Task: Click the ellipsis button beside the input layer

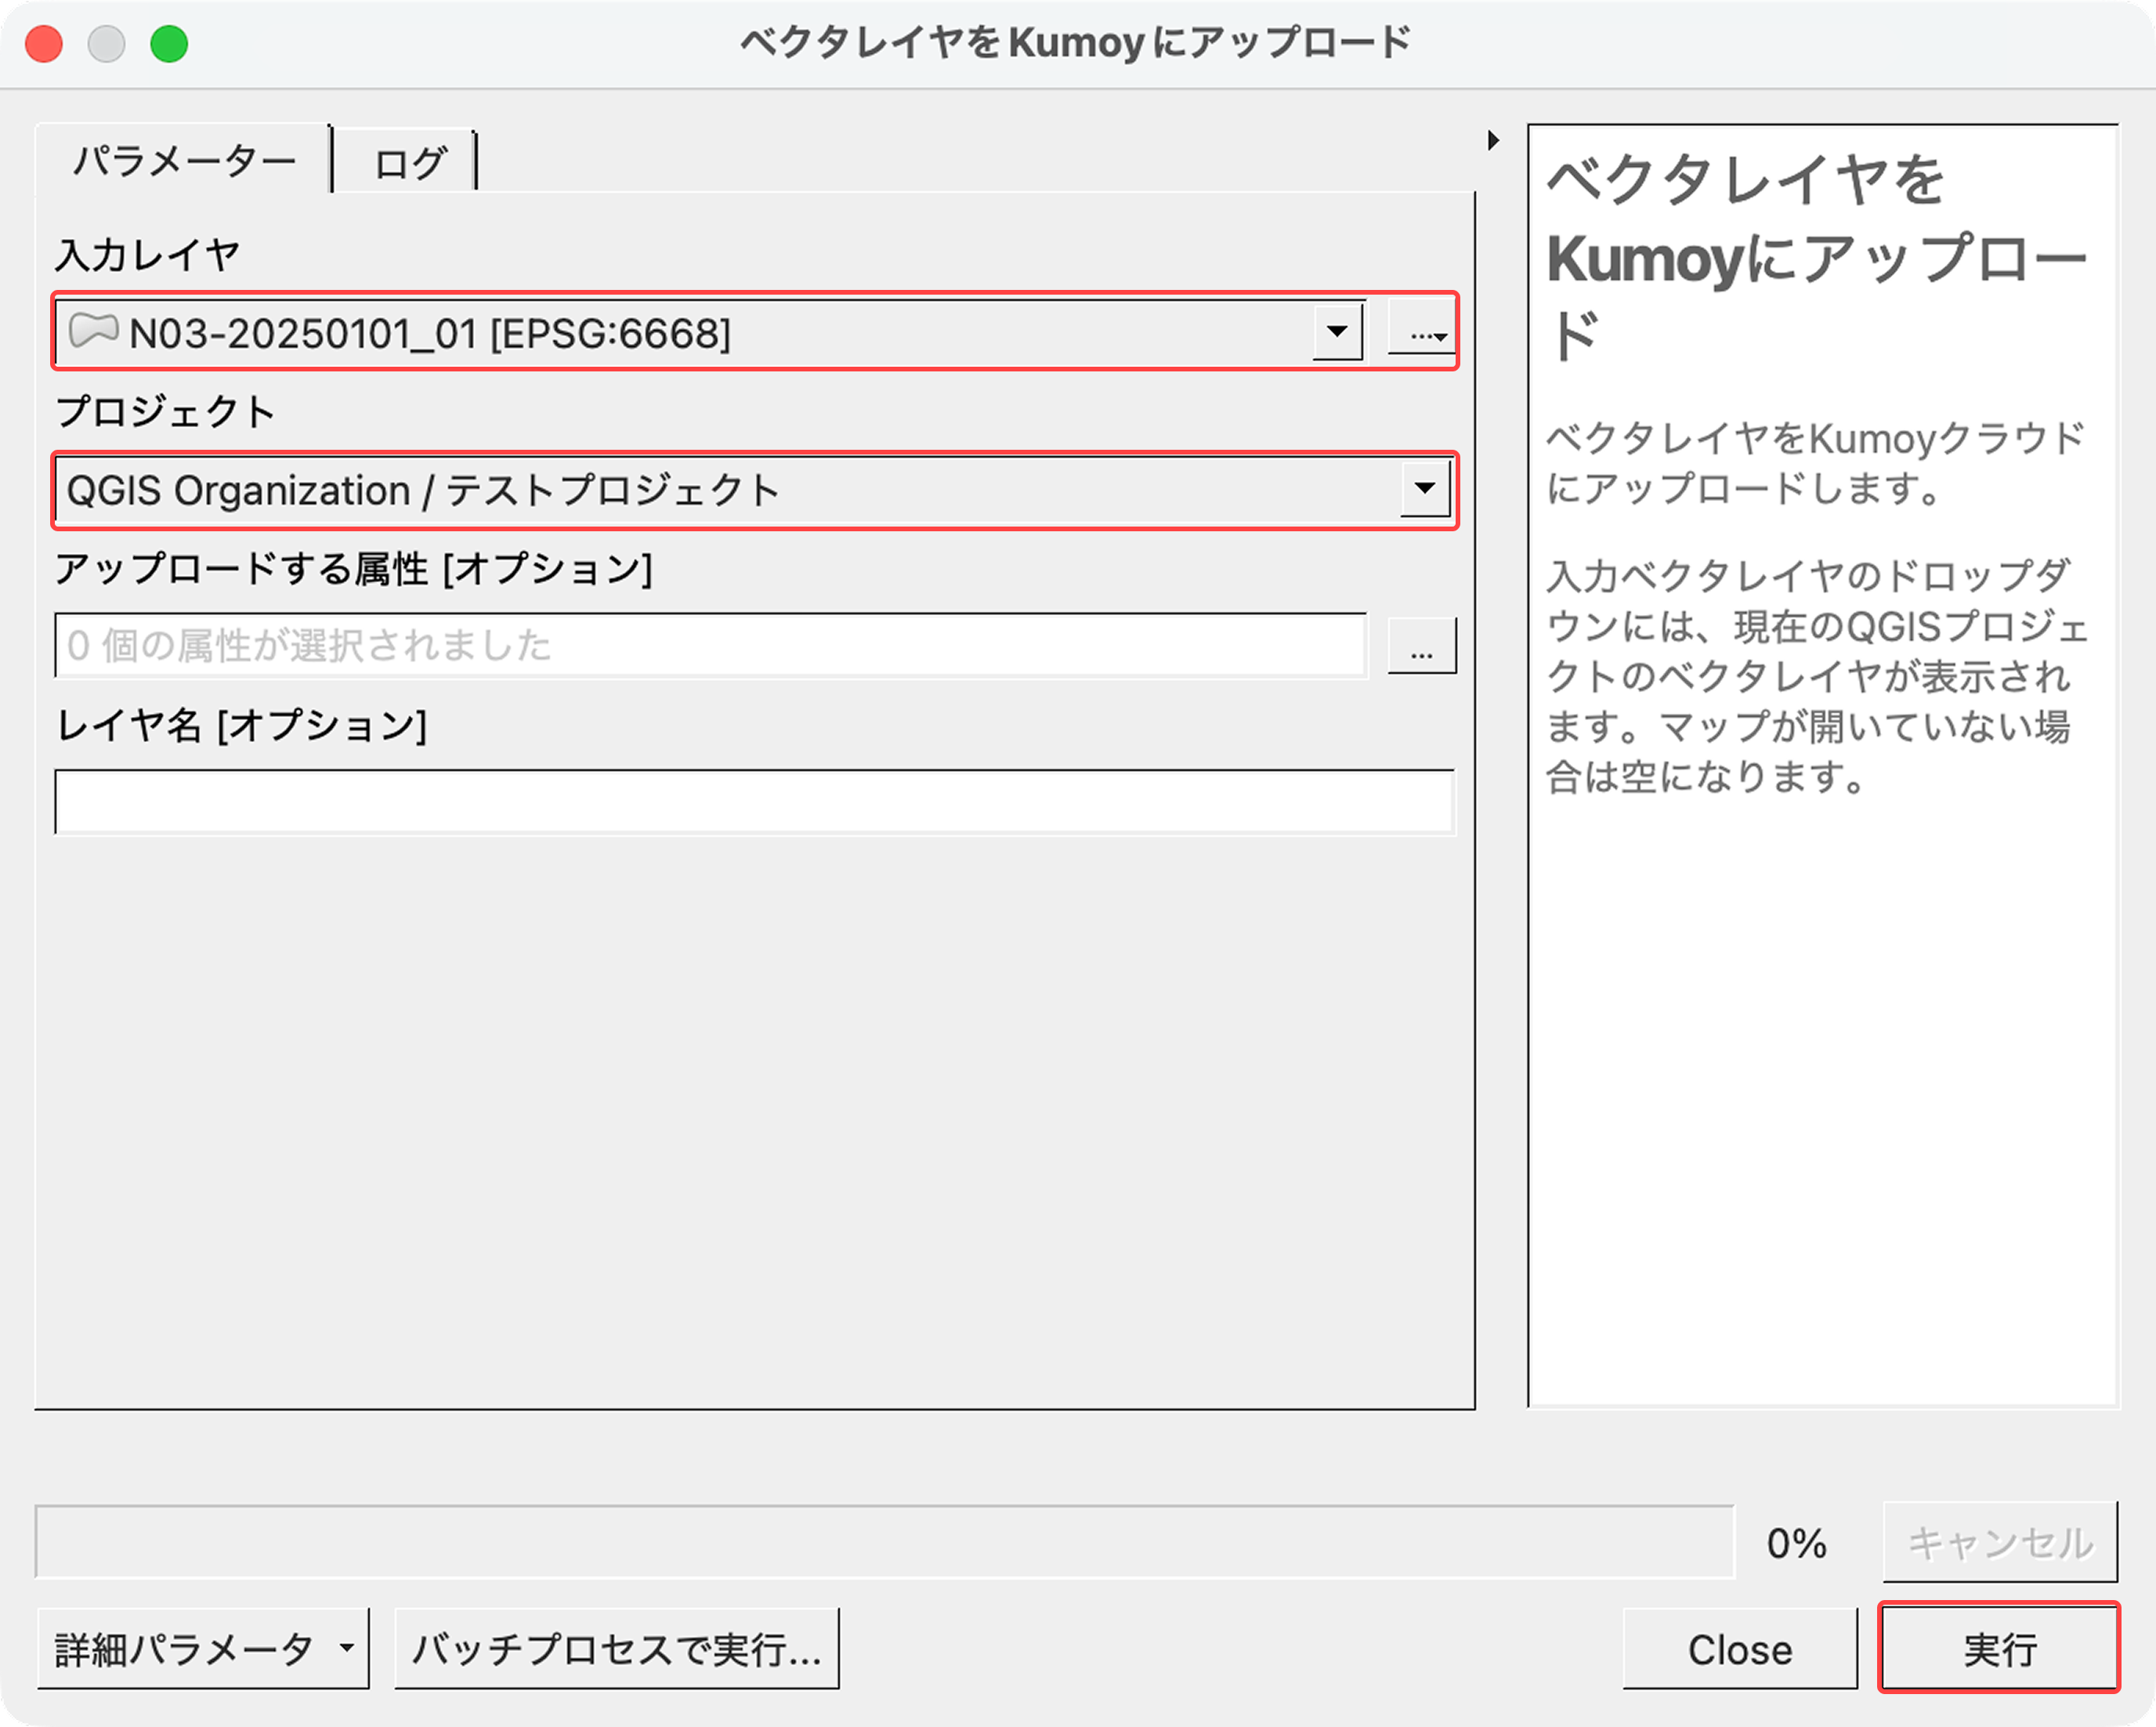Action: 1419,331
